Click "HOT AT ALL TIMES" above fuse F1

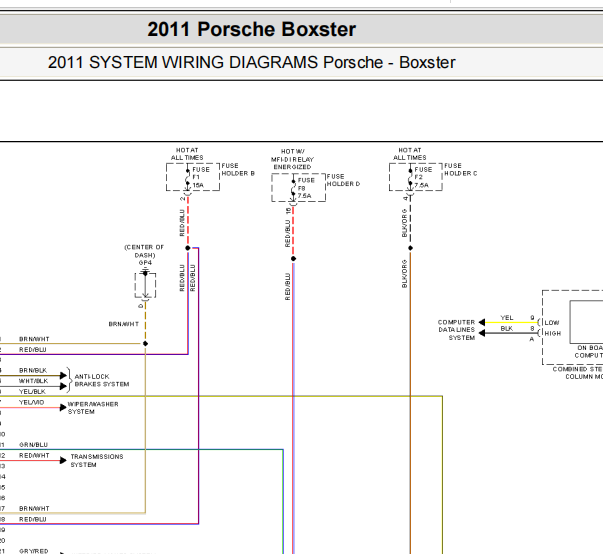click(x=187, y=154)
